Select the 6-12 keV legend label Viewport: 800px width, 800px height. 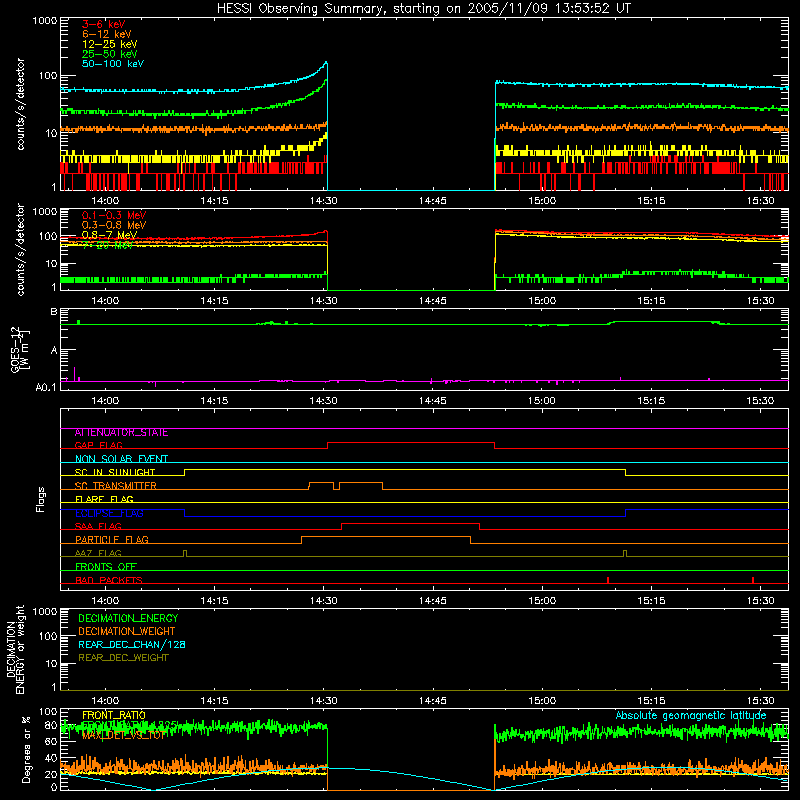[x=107, y=34]
